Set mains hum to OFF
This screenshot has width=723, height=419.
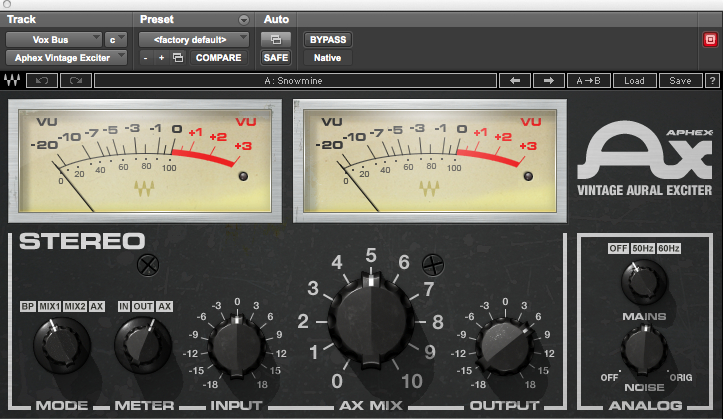(618, 248)
